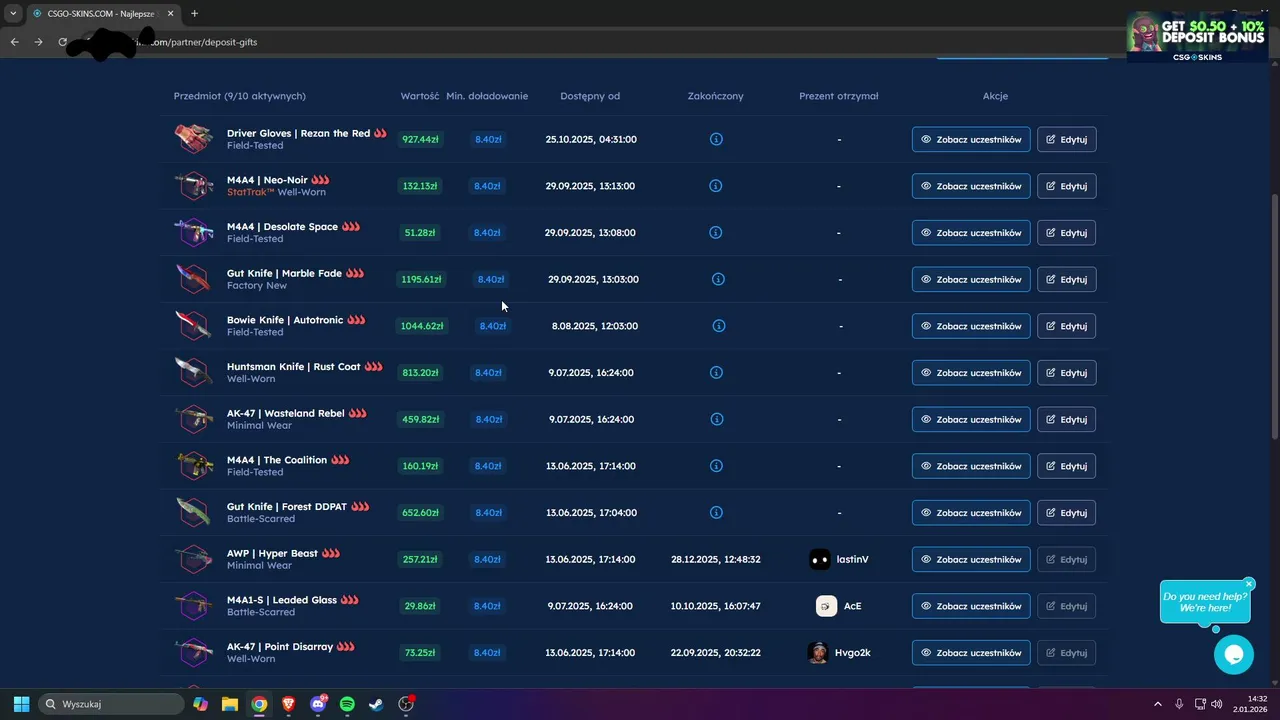Viewport: 1280px width, 720px height.
Task: Expand the tab search dropdown arrow
Action: pos(13,14)
